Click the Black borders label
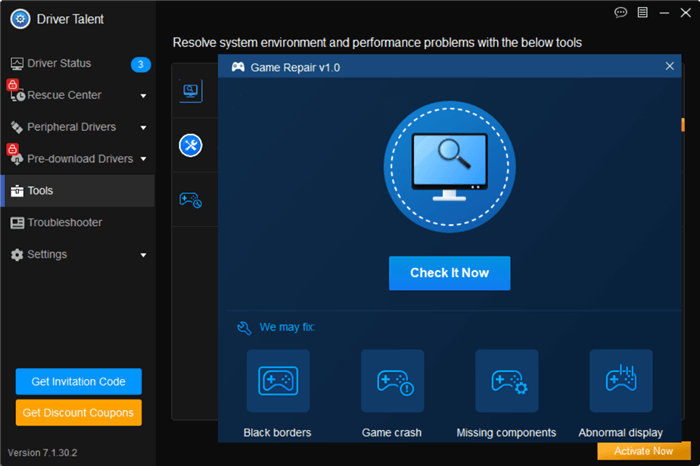The height and width of the screenshot is (466, 700). pyautogui.click(x=277, y=433)
